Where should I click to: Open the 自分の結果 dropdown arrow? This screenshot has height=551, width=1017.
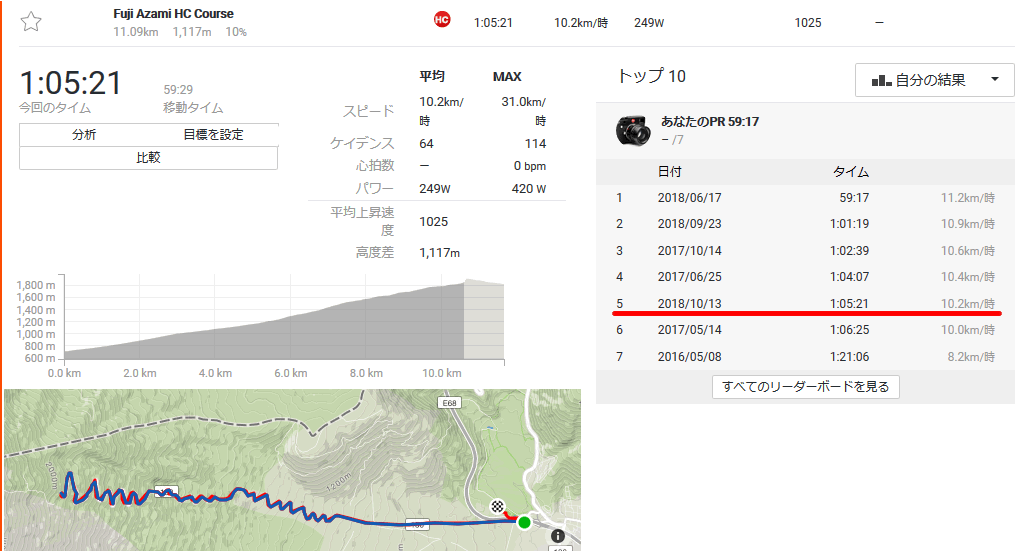pos(994,80)
